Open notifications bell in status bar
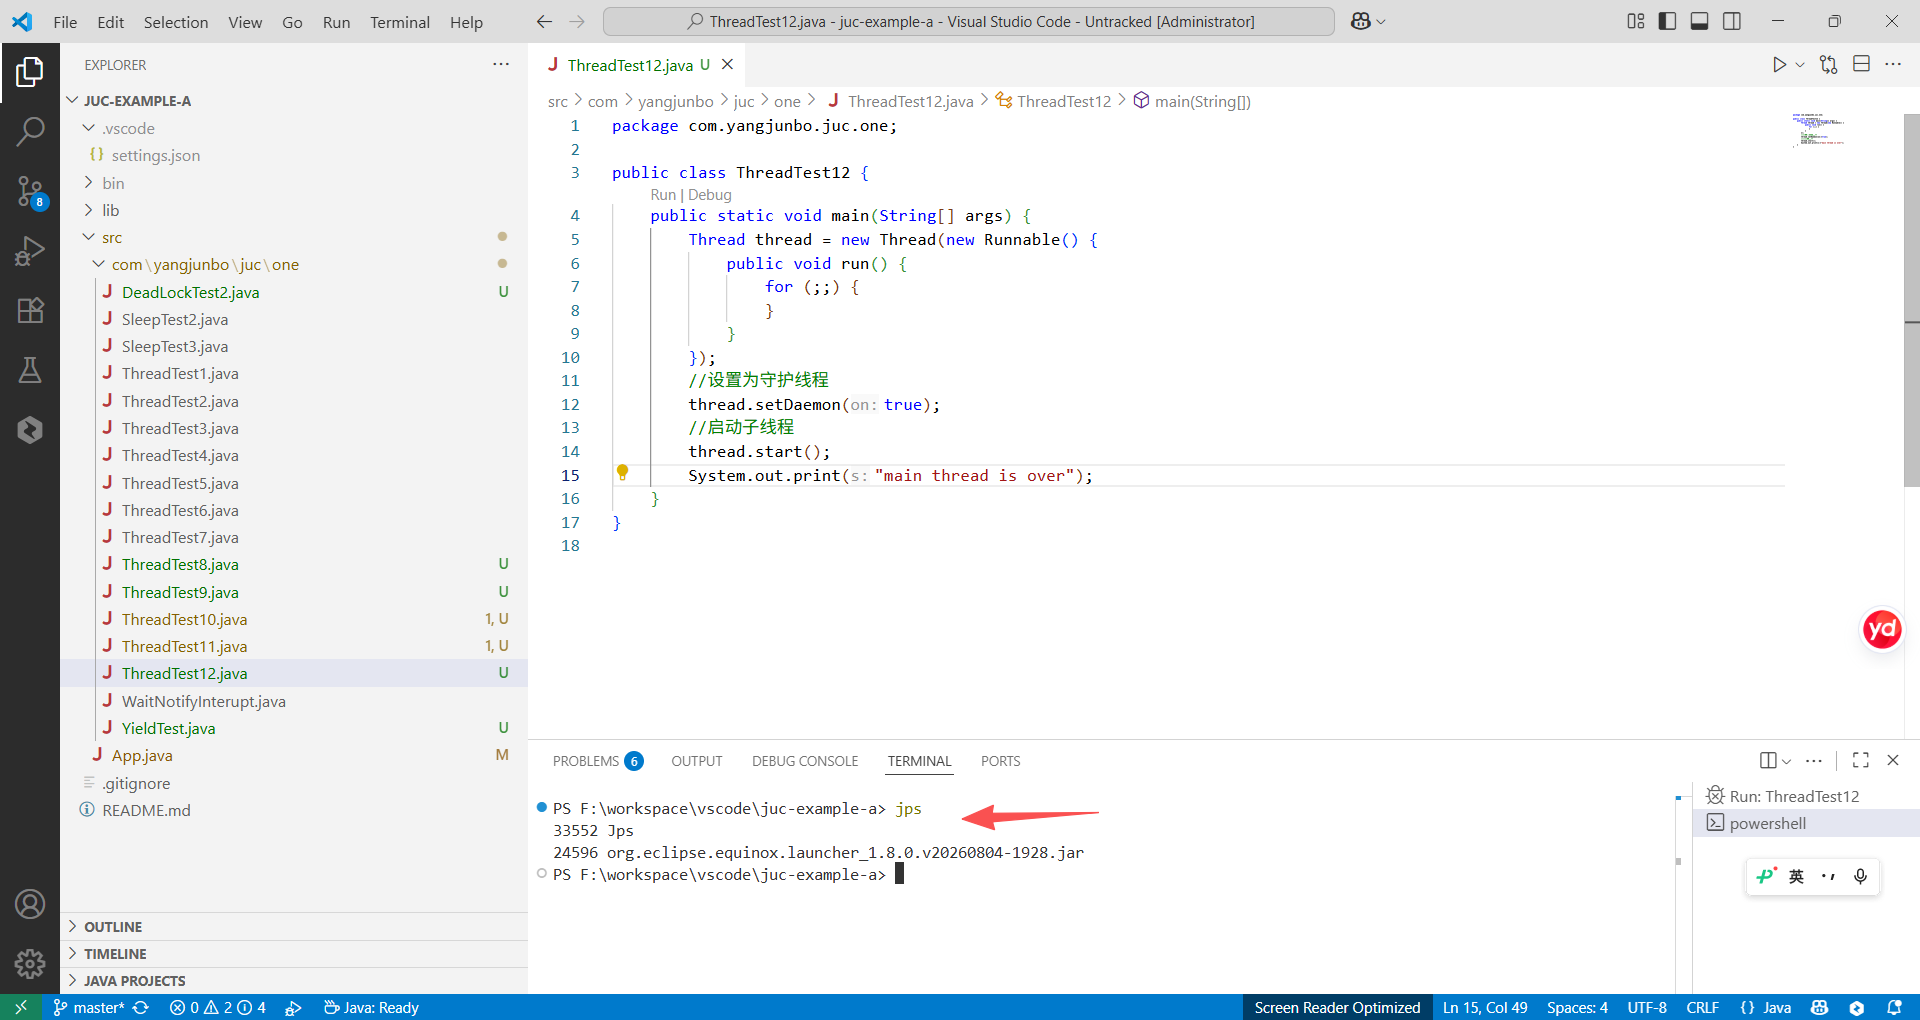This screenshot has height=1020, width=1920. 1894,1007
